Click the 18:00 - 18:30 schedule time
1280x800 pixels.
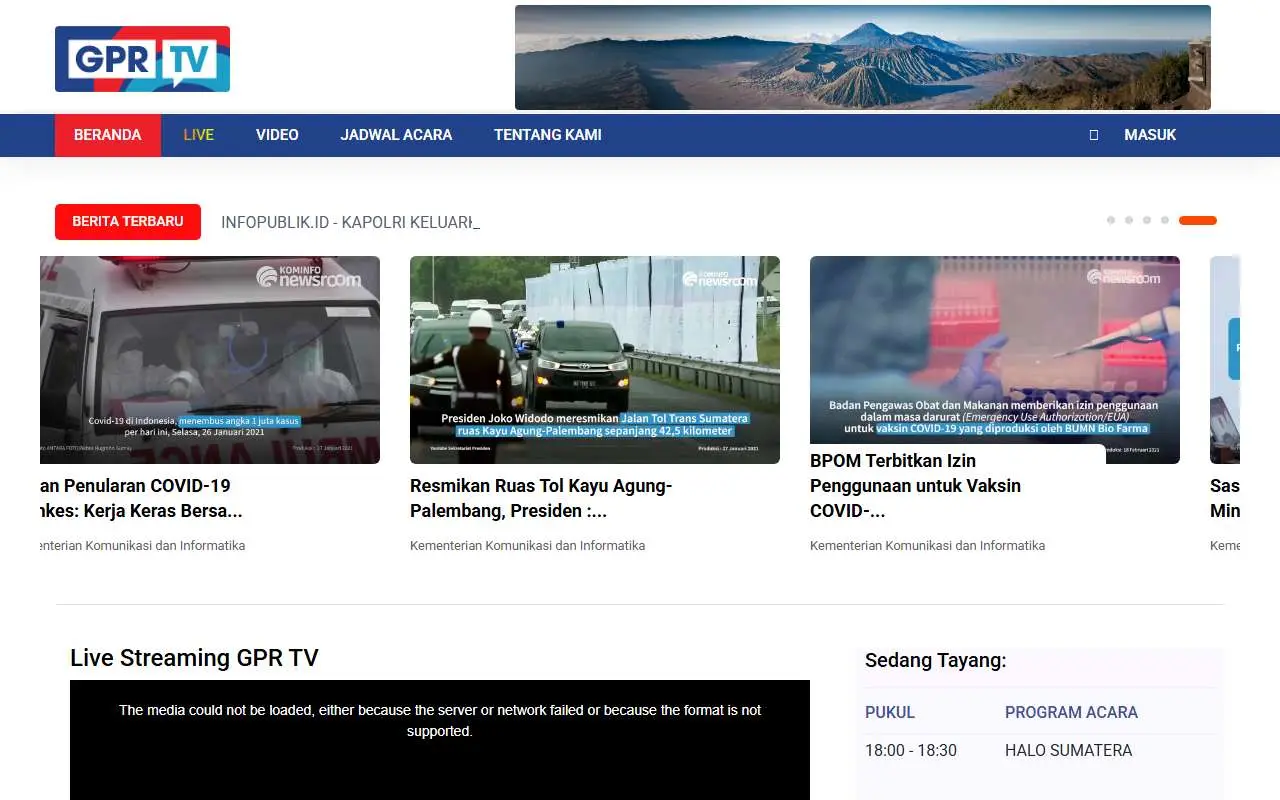(x=911, y=750)
